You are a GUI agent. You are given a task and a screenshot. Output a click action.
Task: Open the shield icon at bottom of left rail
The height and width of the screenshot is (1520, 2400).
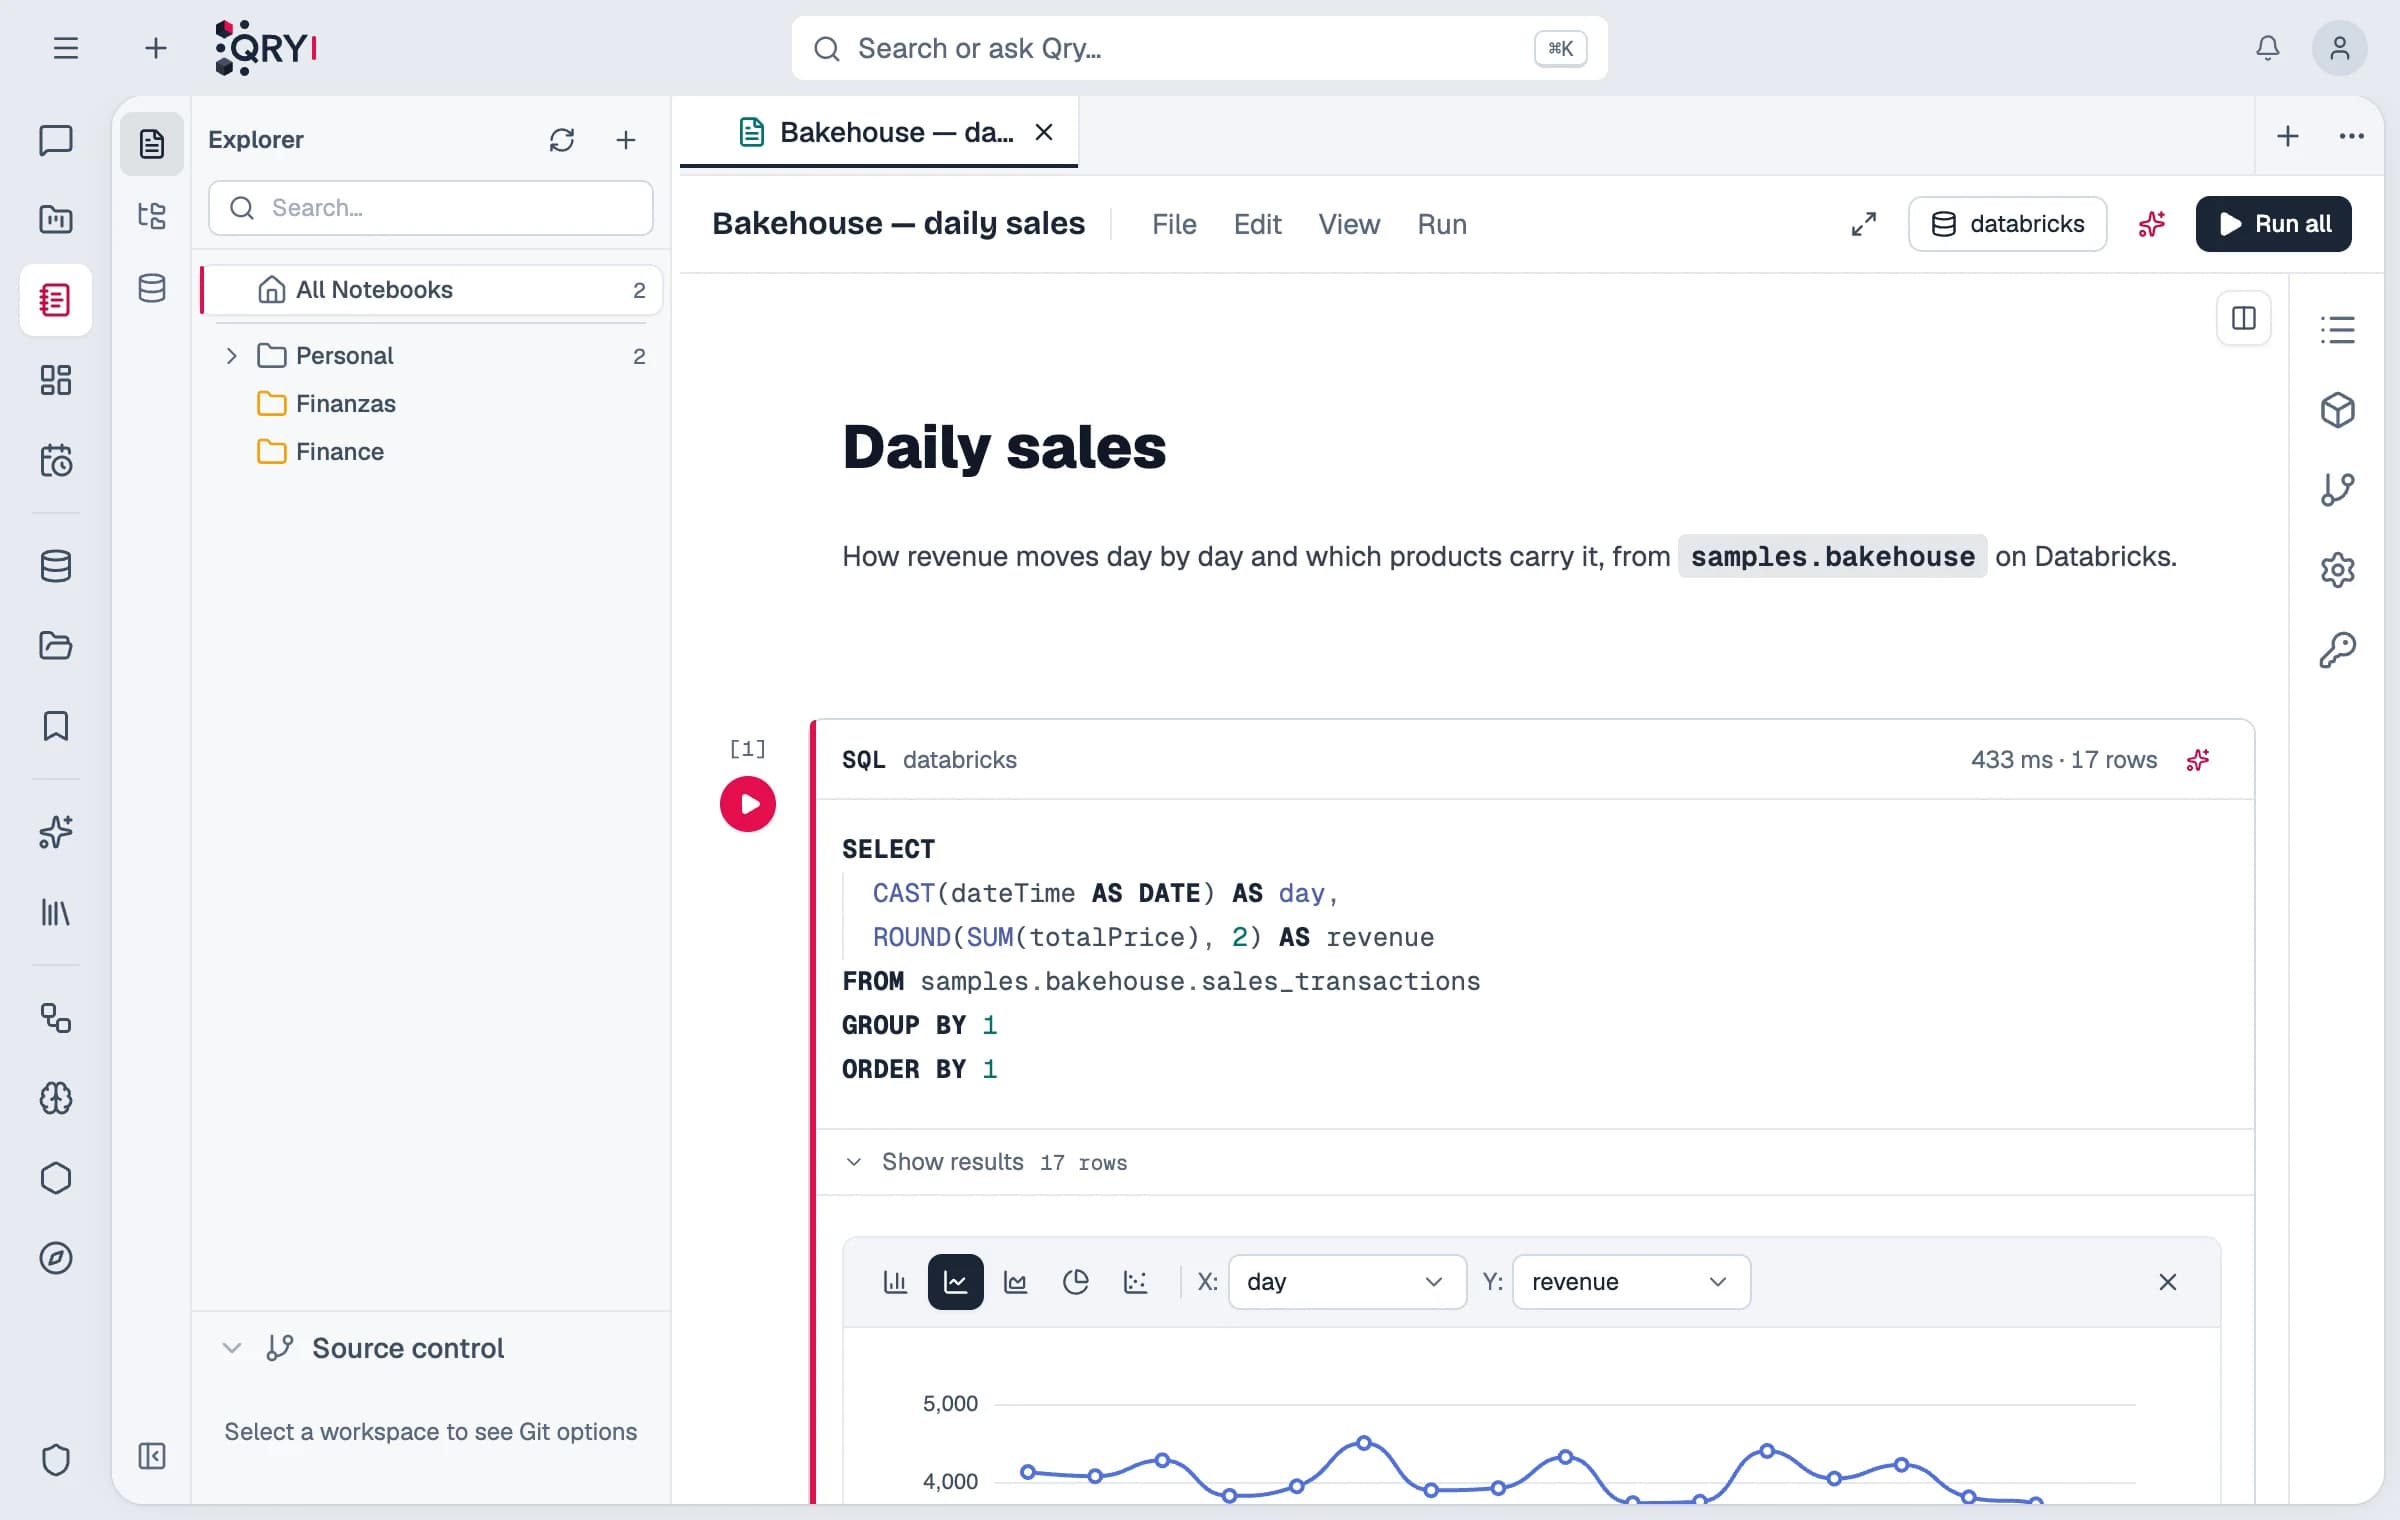56,1460
